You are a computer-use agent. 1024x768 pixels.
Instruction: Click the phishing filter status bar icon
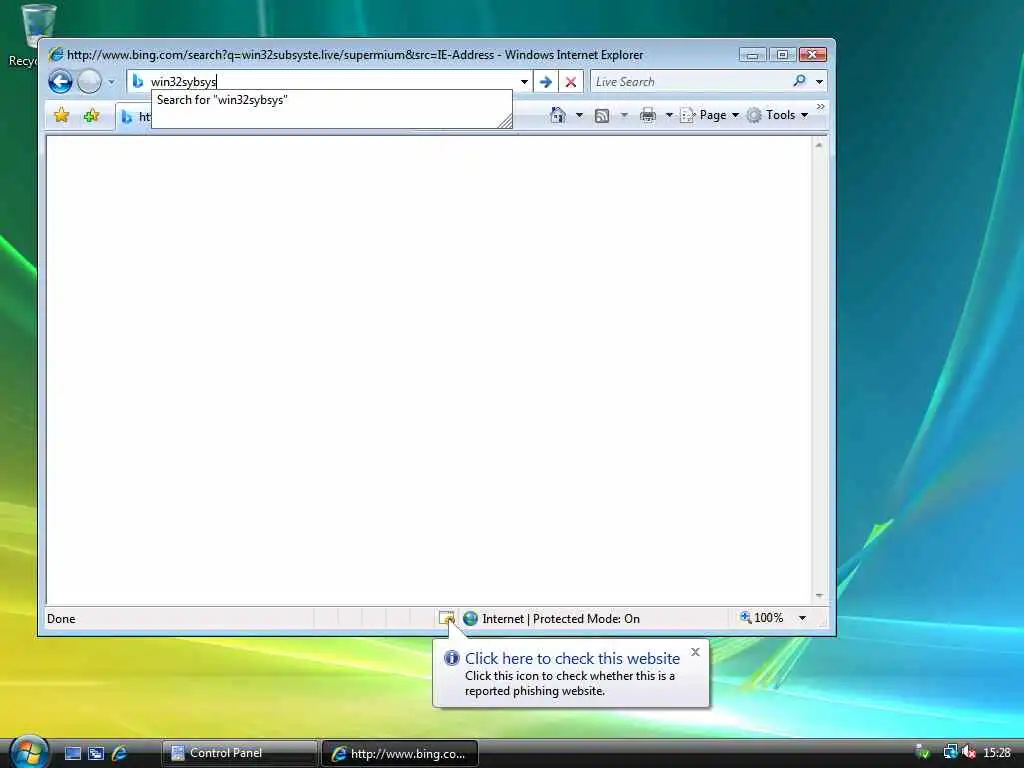tap(447, 618)
